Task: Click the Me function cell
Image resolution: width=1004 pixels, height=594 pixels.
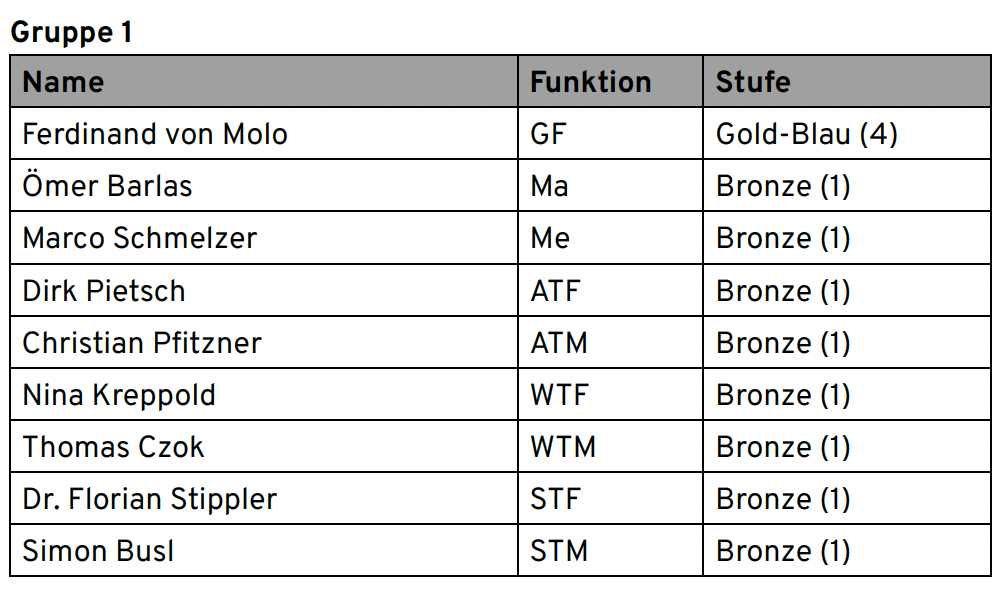Action: click(550, 238)
